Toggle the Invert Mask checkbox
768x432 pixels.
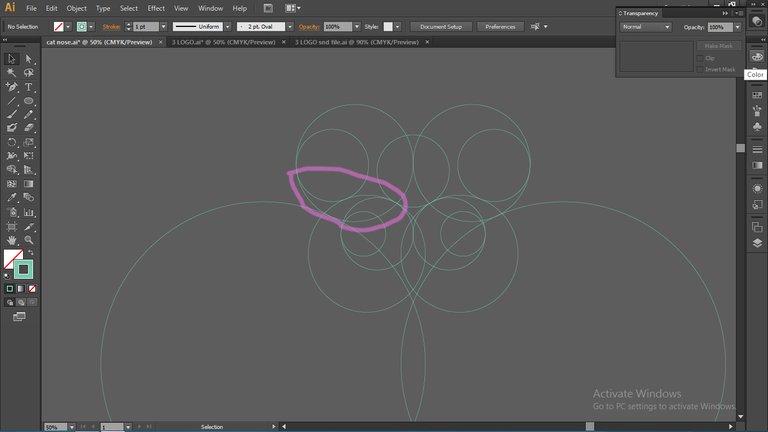(700, 70)
